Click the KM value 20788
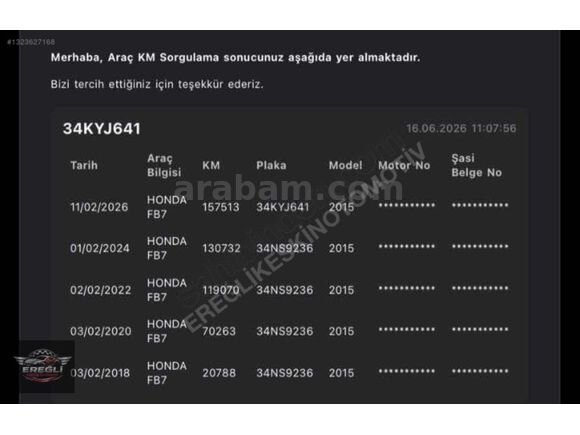 point(219,373)
